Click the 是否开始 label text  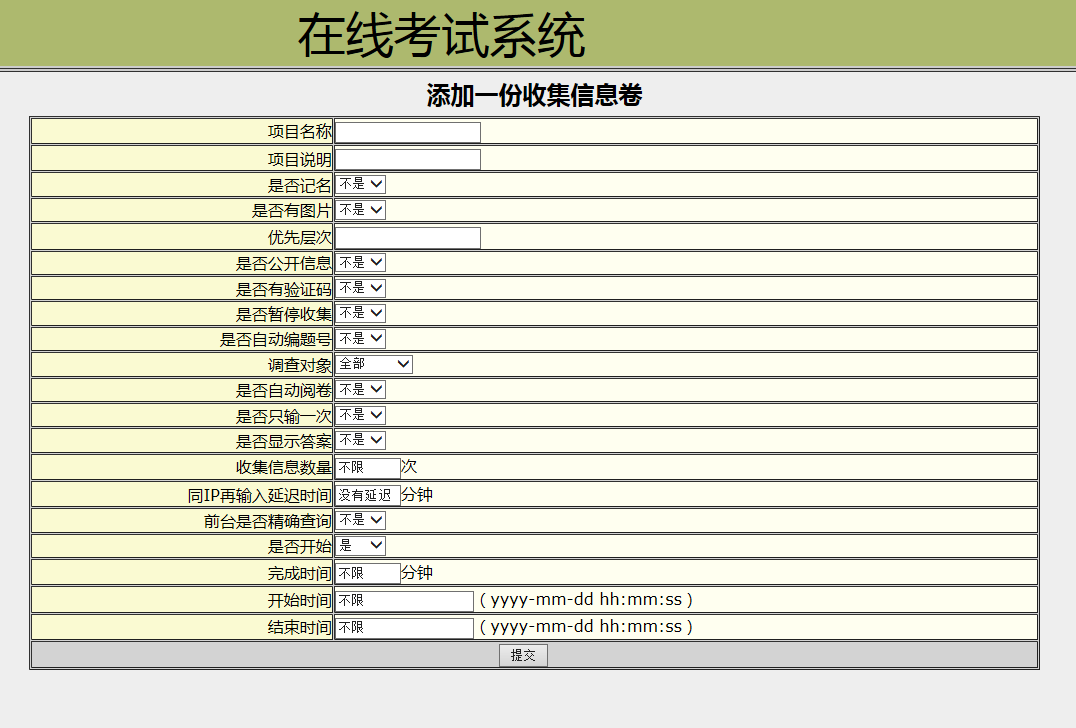[300, 547]
